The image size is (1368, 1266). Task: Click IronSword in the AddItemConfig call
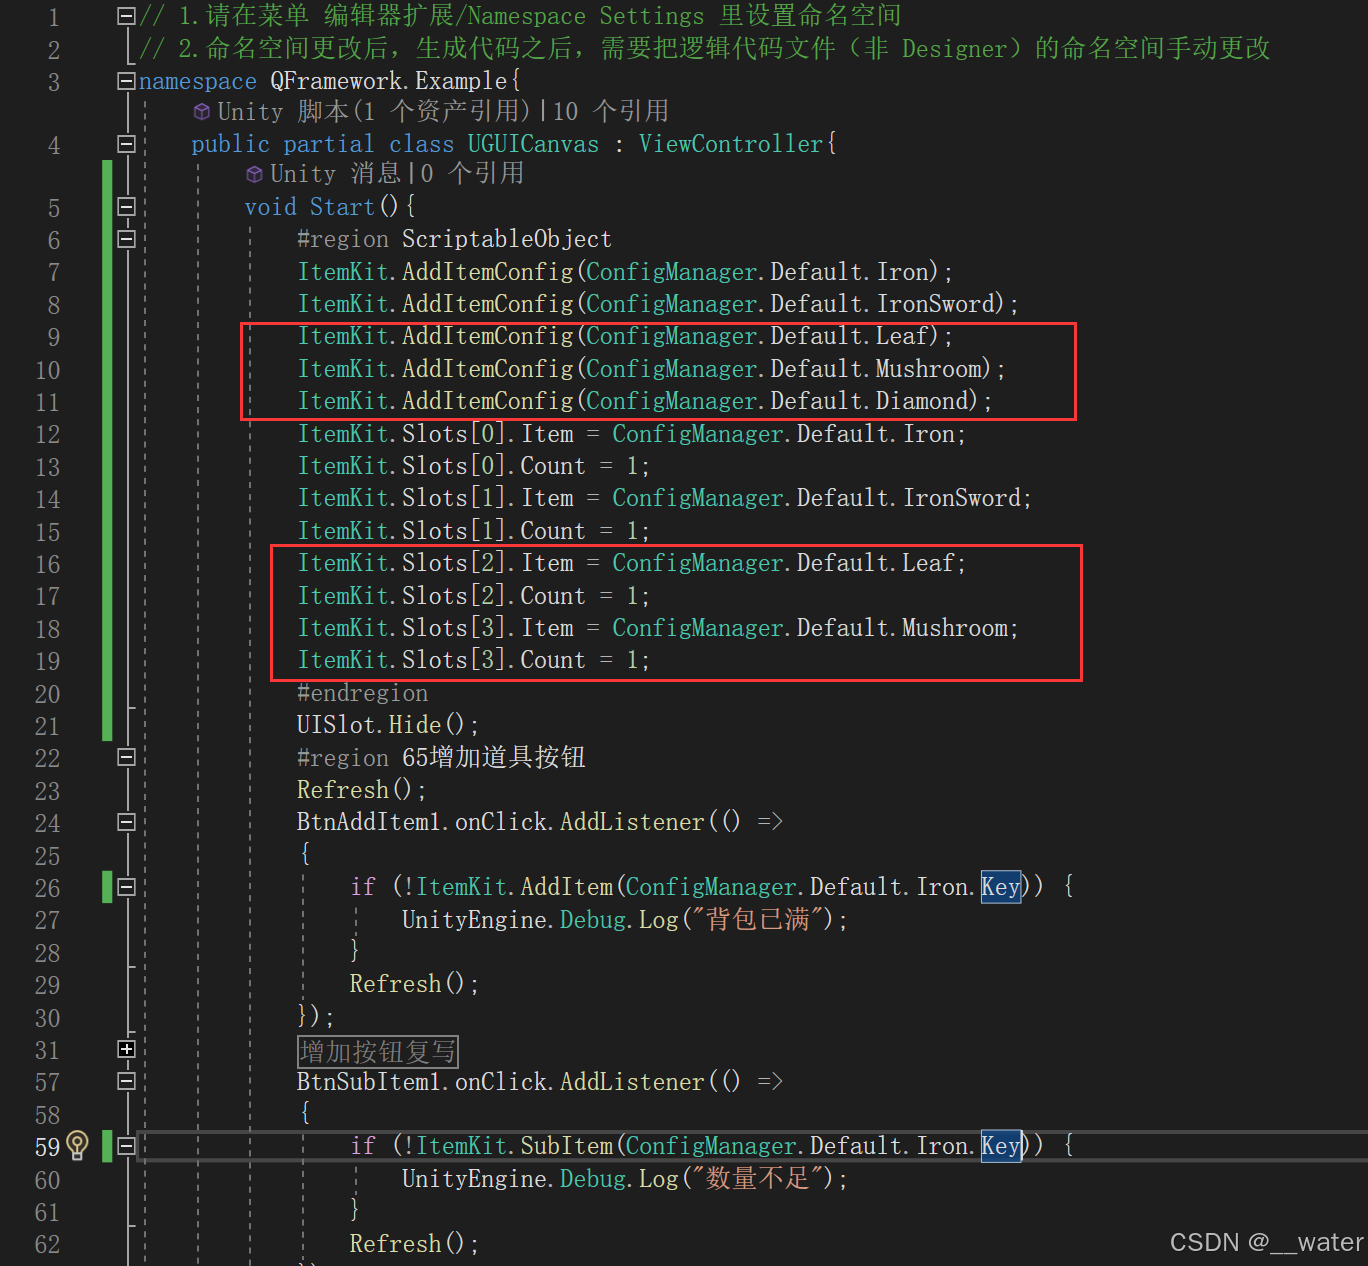click(x=936, y=304)
